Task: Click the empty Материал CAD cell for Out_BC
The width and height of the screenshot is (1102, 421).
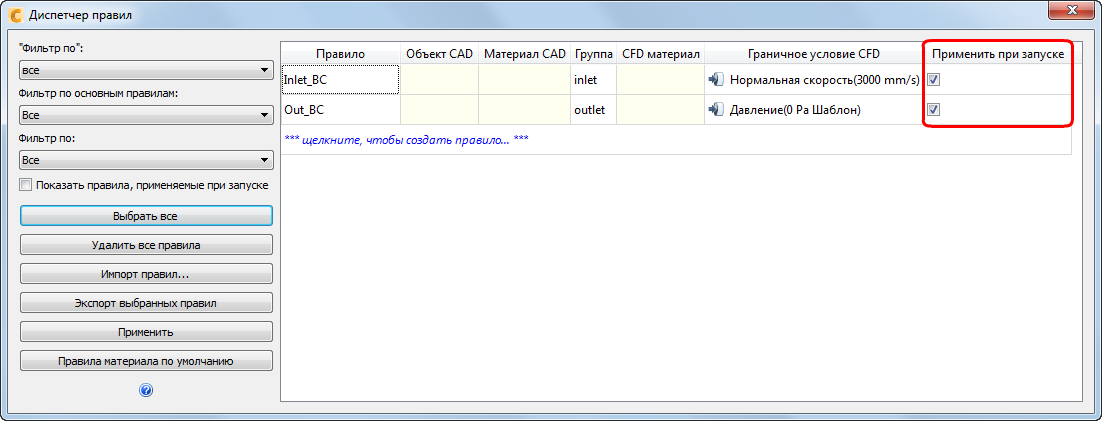Action: click(x=525, y=110)
